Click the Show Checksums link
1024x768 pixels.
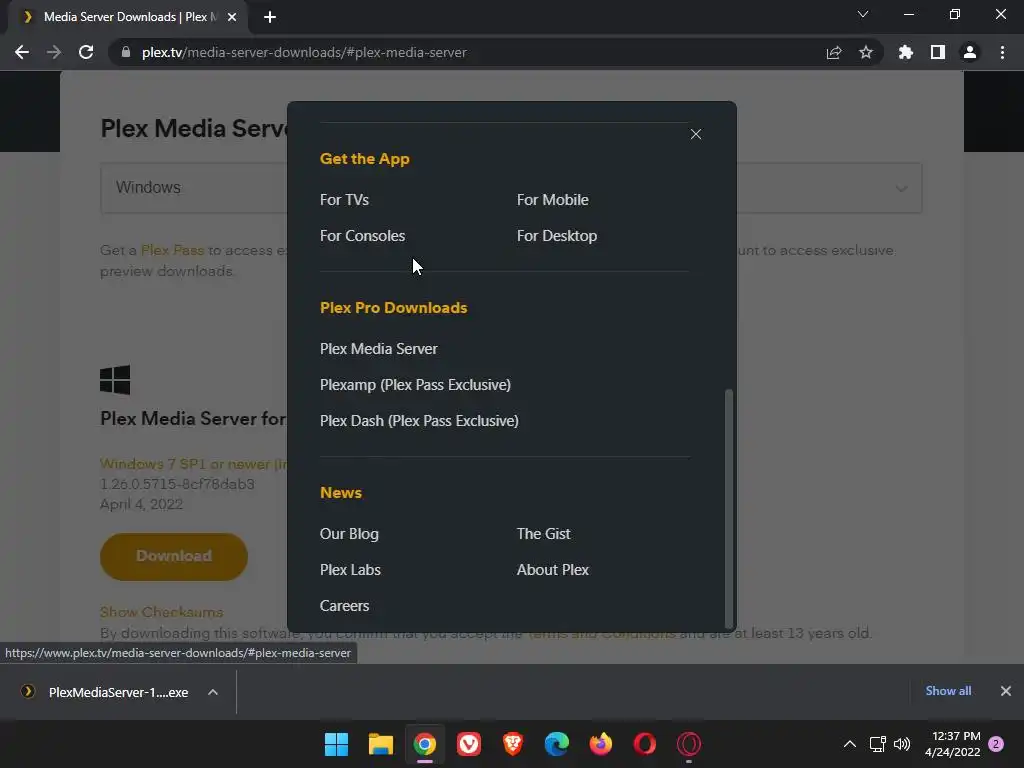(x=161, y=612)
